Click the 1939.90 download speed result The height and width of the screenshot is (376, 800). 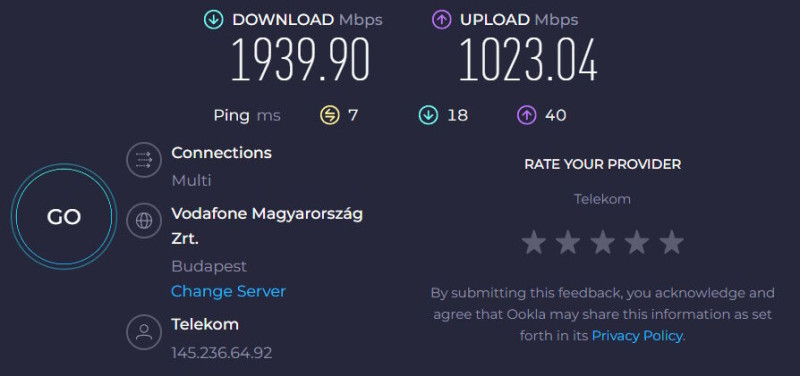[x=300, y=60]
